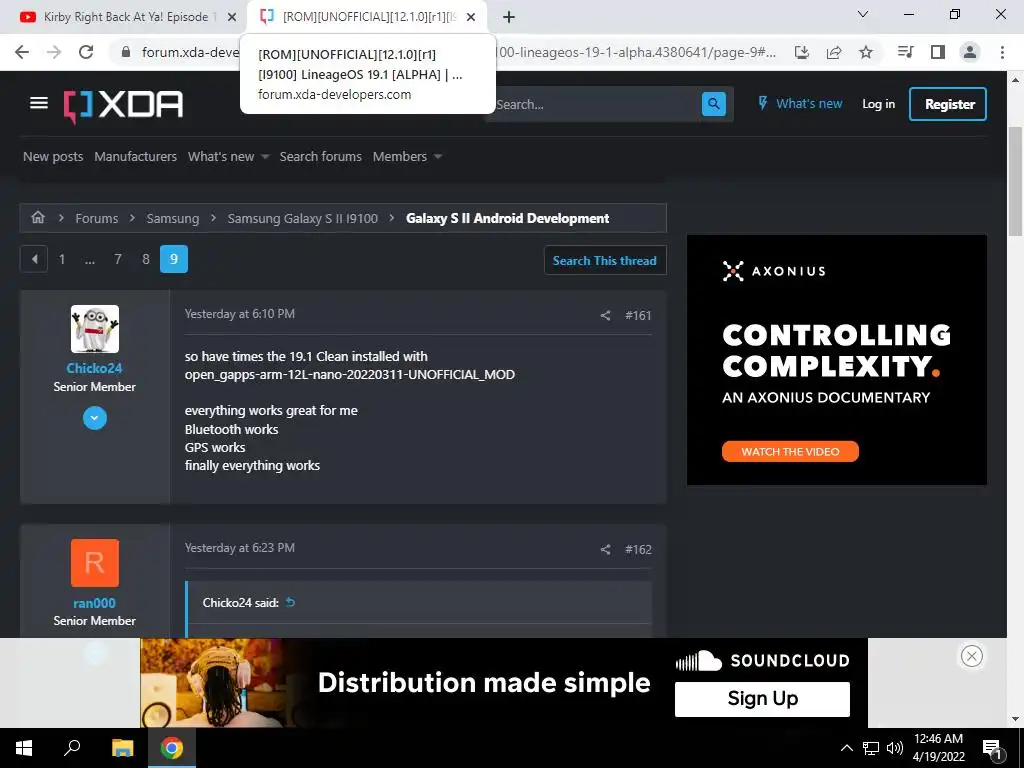Screen dimensions: 1024x768
Task: Open a new browser tab
Action: click(x=509, y=17)
